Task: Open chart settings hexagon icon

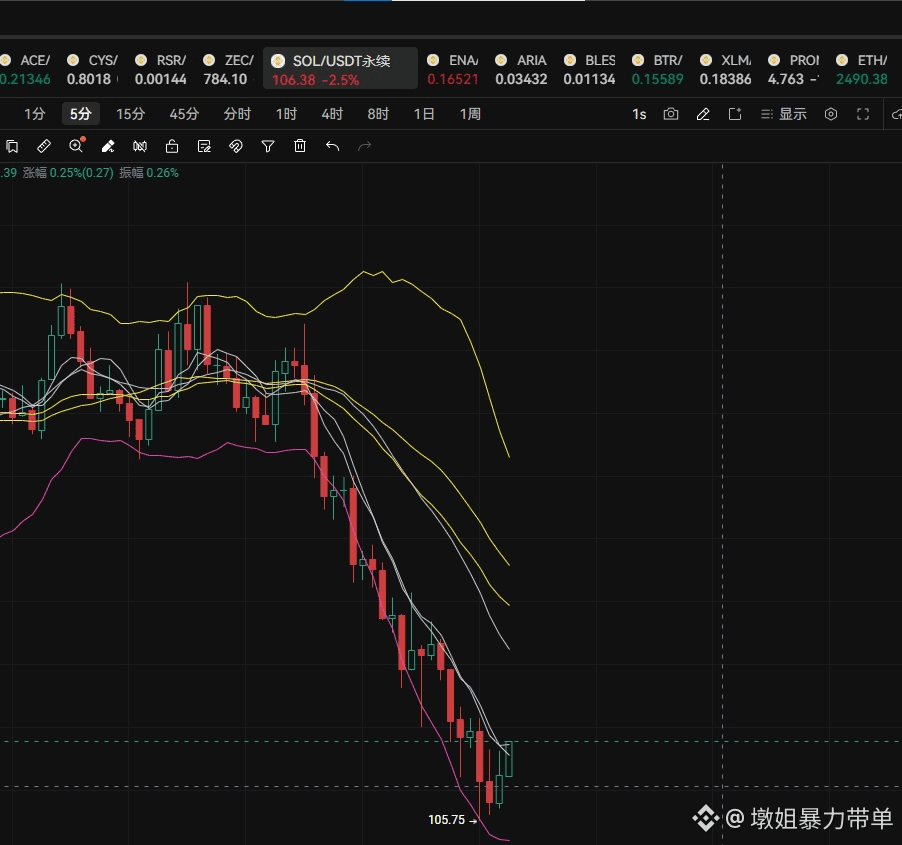Action: tap(831, 114)
